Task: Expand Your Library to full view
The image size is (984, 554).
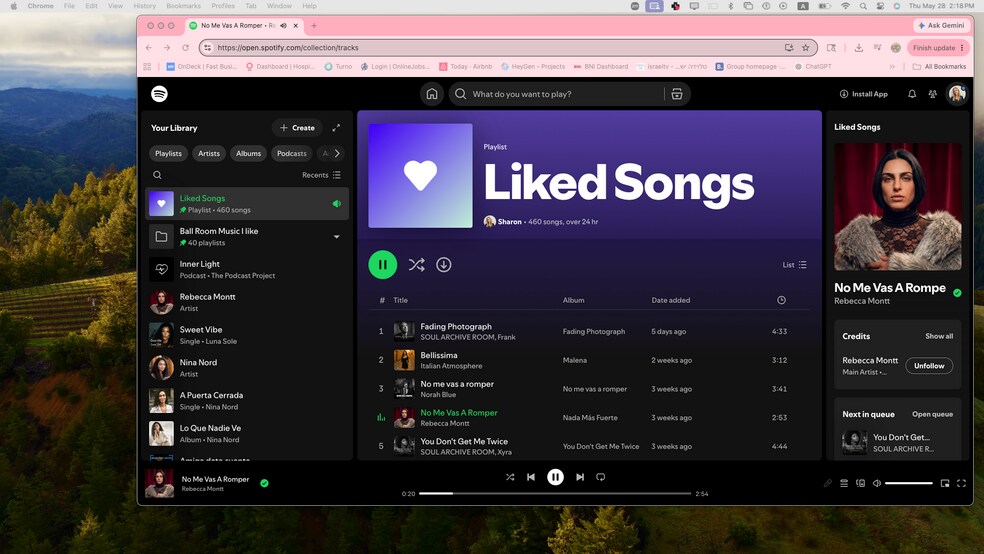Action: 336,128
